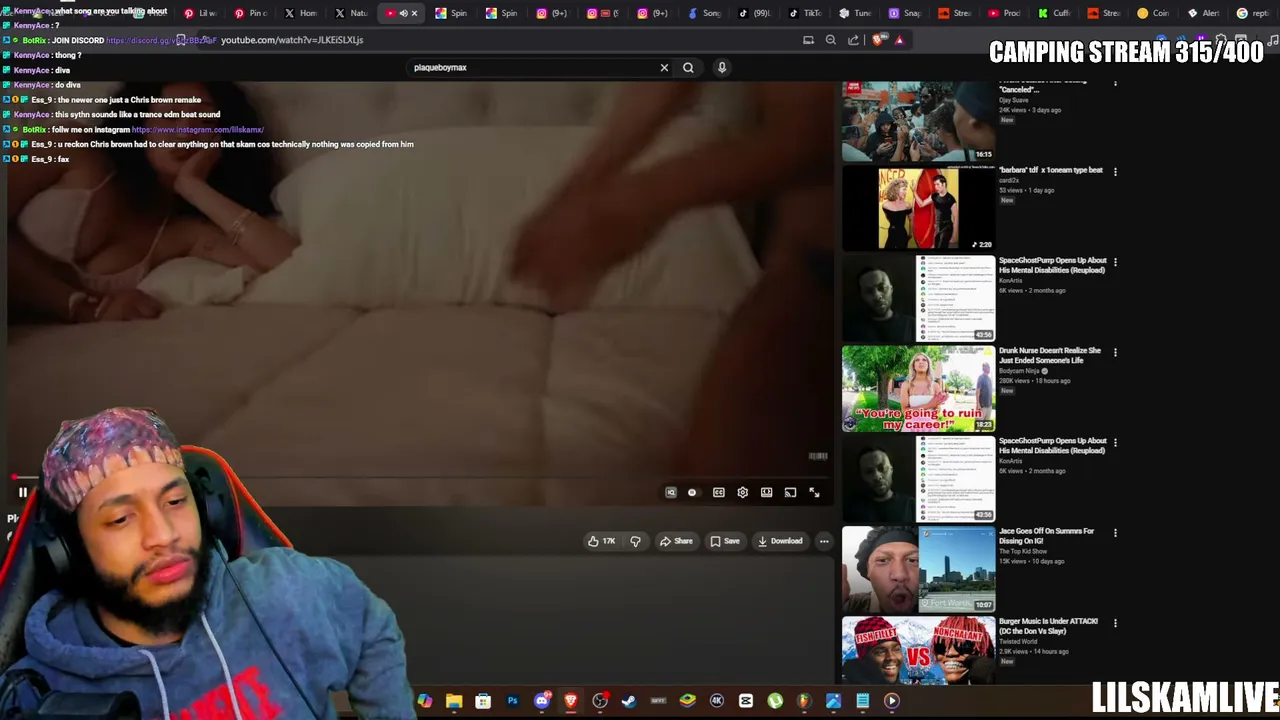Image resolution: width=1280 pixels, height=720 pixels.
Task: Open 'barbars' tdf x 1oneam type beat video
Action: [x=1050, y=170]
